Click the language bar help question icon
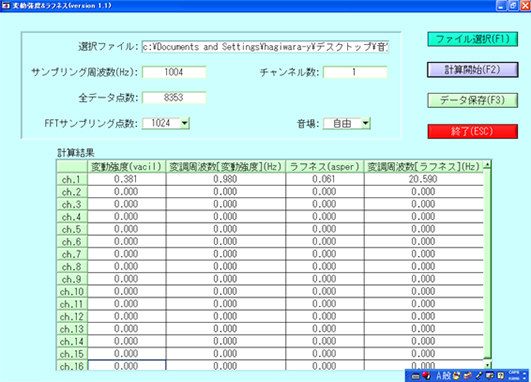The image size is (531, 382). point(500,376)
